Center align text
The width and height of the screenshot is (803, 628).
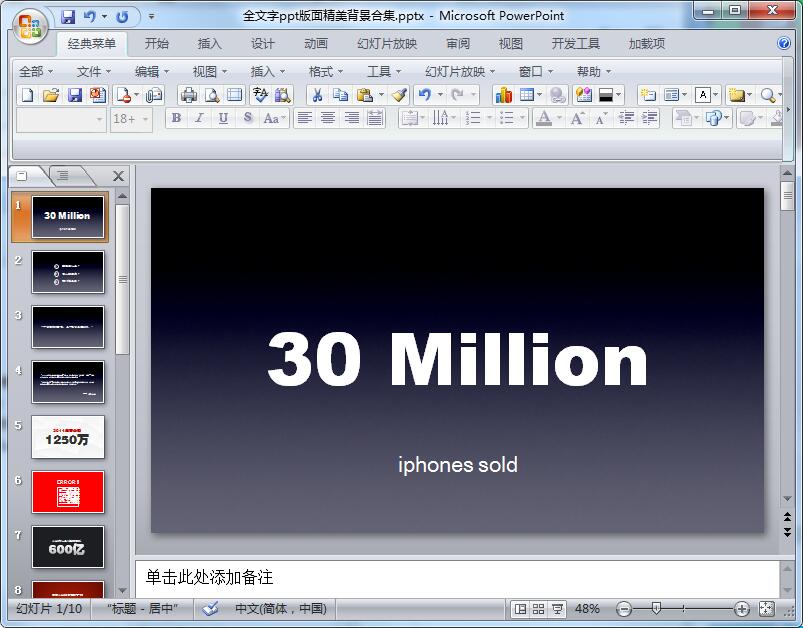[328, 119]
